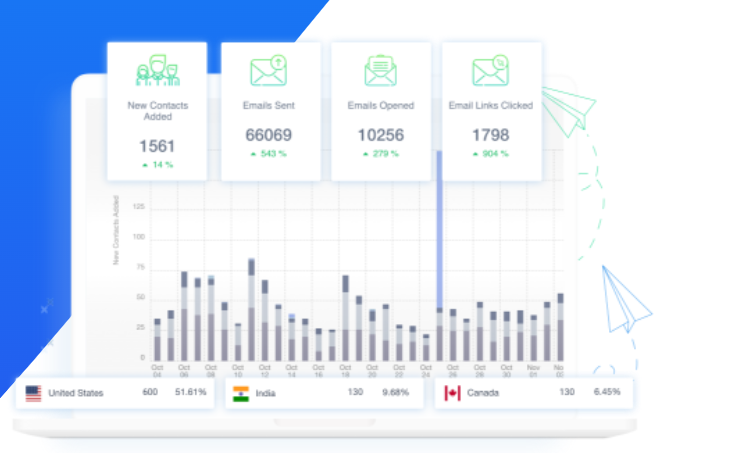Select the India flag icon
746x453 pixels.
tap(240, 393)
